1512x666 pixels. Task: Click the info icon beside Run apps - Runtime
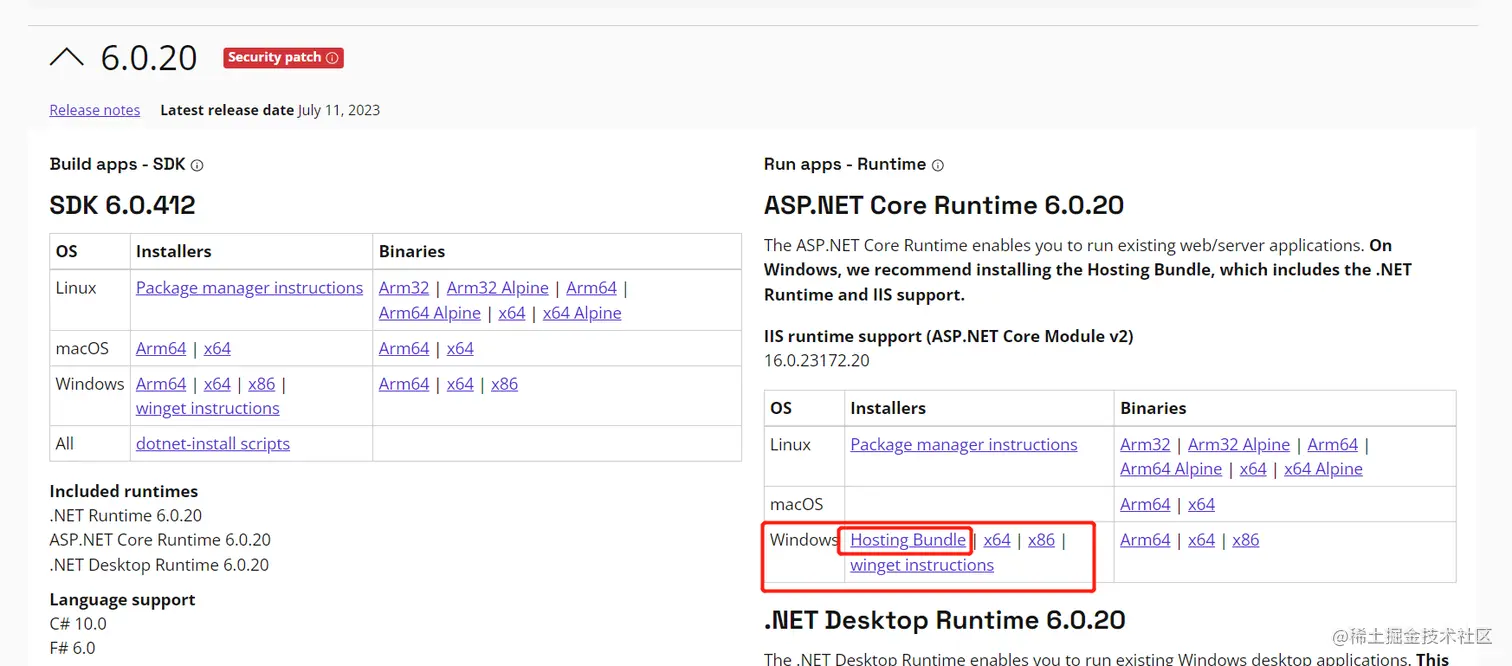[x=937, y=165]
